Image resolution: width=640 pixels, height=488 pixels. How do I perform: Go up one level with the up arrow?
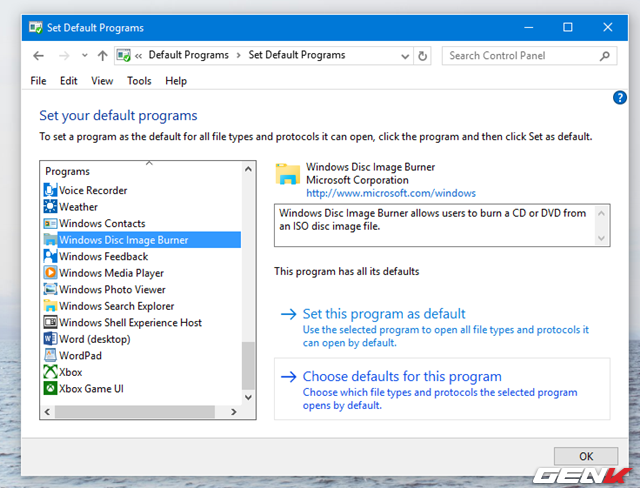pos(102,55)
